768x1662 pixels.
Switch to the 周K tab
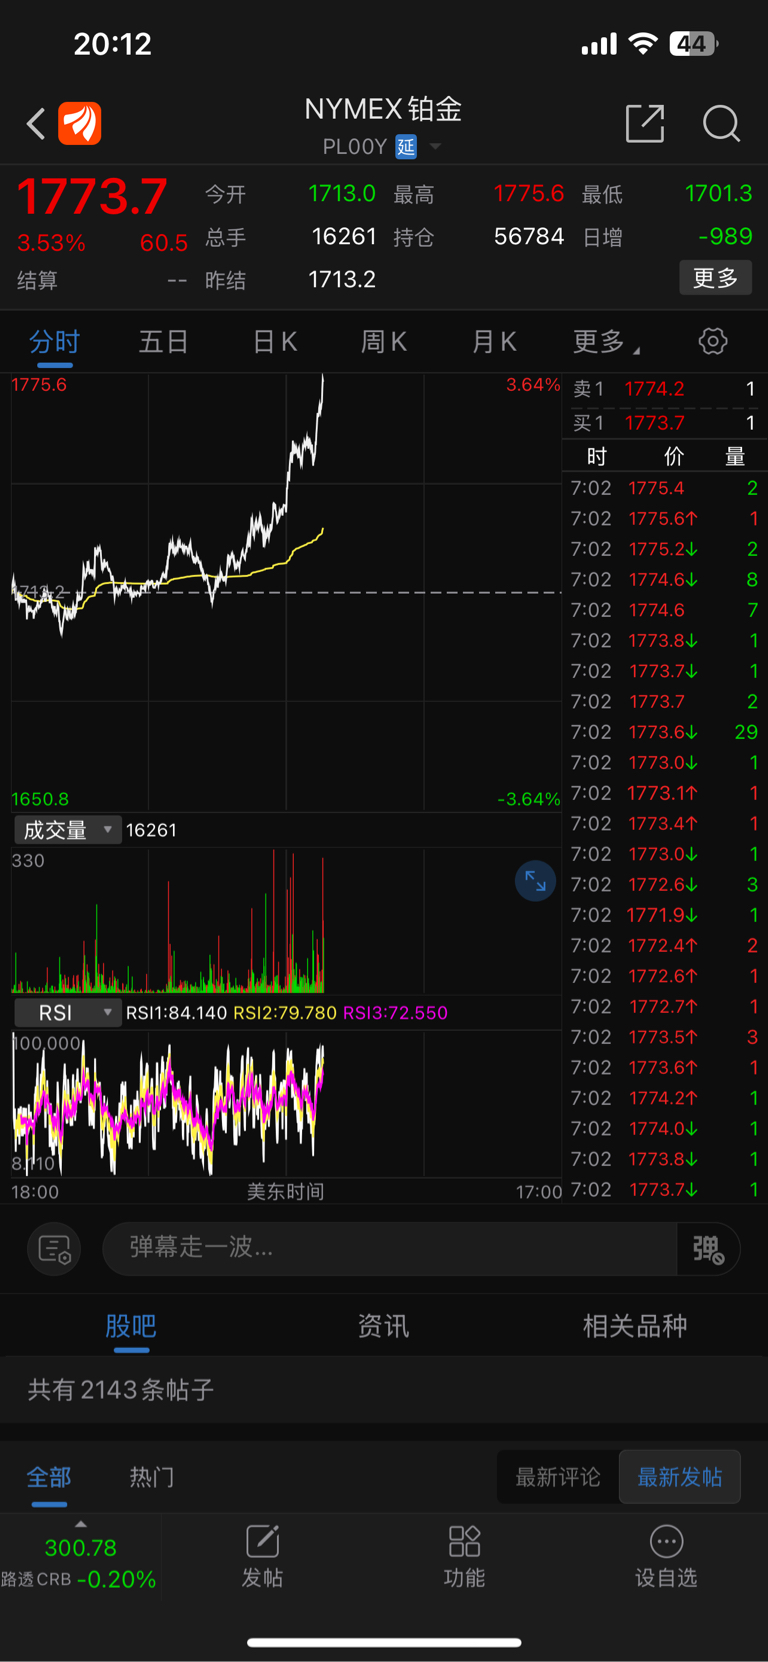pos(383,342)
